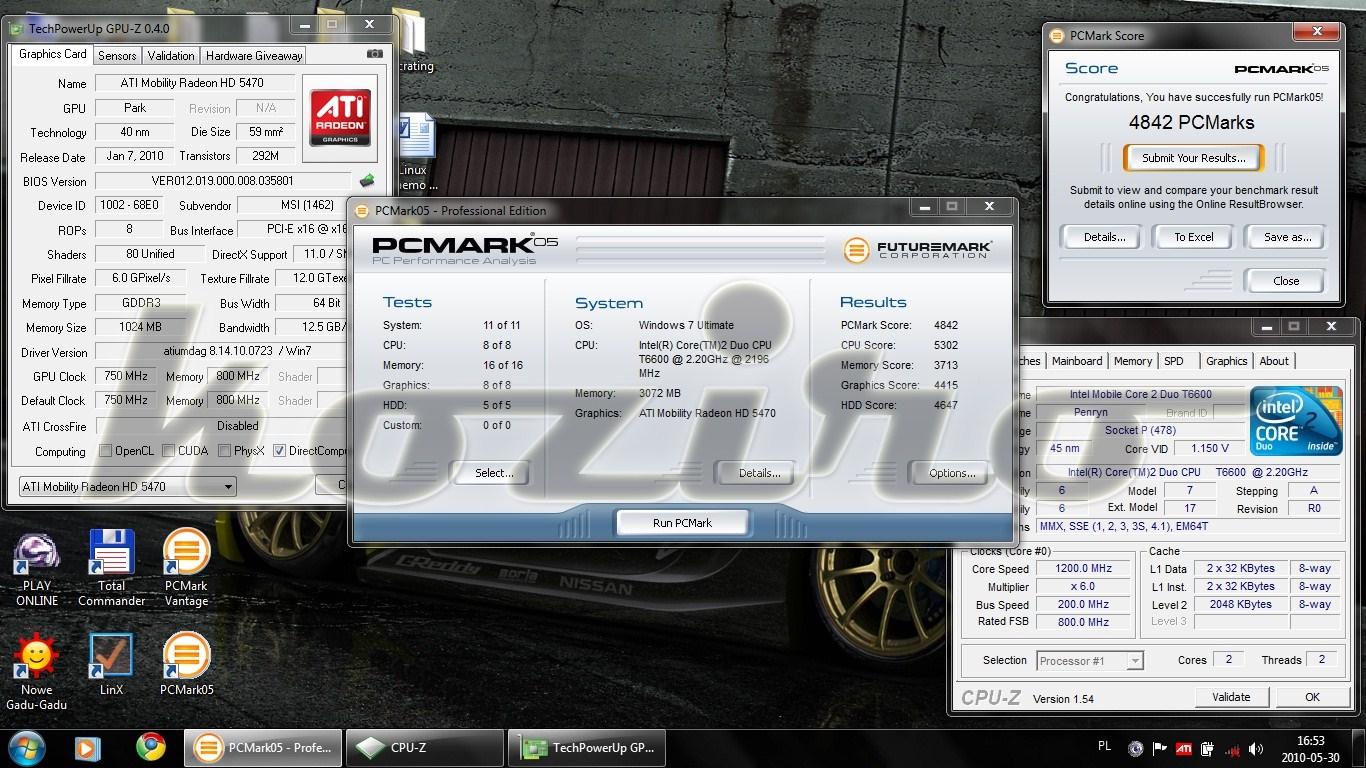The width and height of the screenshot is (1366, 768).
Task: Open the Graphics tab in CPU-Z
Action: (x=1226, y=361)
